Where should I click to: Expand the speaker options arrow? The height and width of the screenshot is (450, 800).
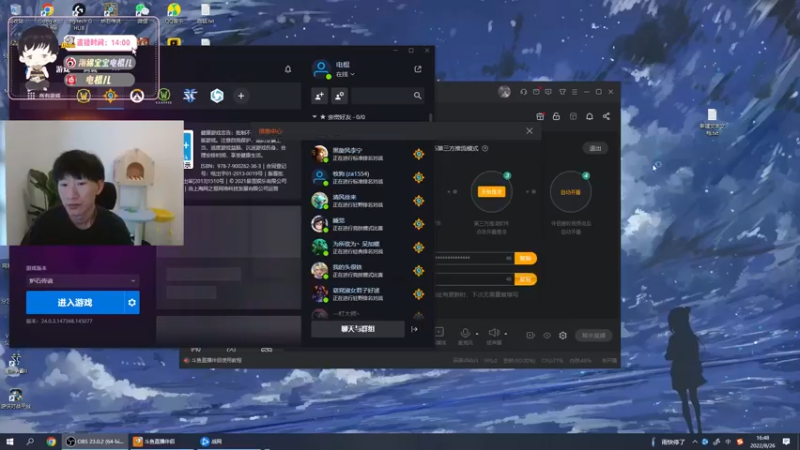506,334
